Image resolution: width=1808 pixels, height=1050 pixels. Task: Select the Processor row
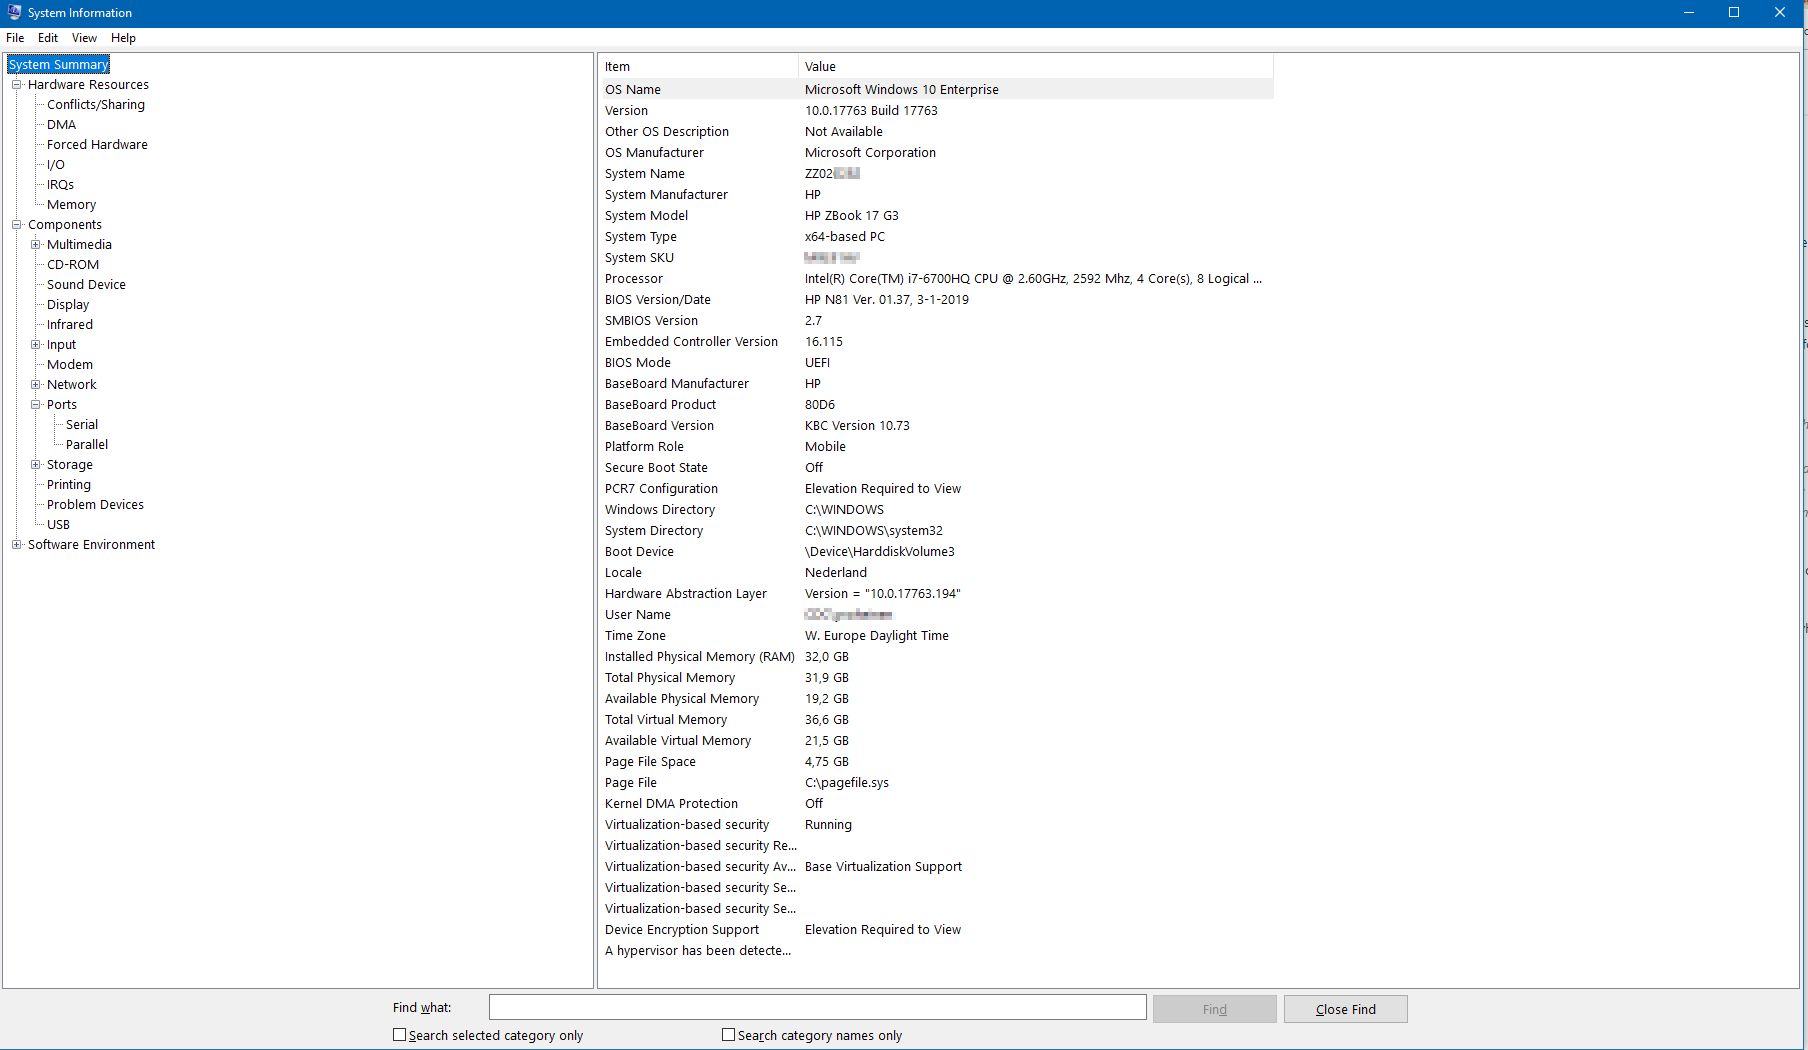(936, 279)
